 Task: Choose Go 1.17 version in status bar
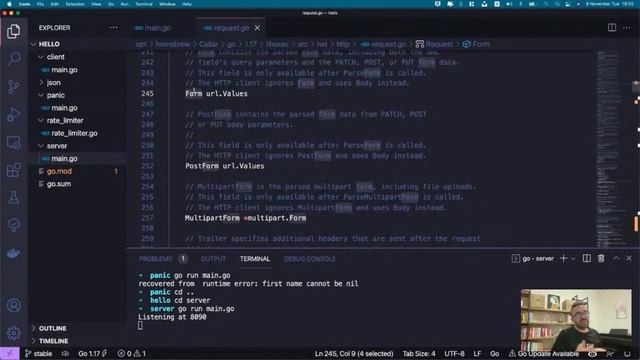(92, 353)
